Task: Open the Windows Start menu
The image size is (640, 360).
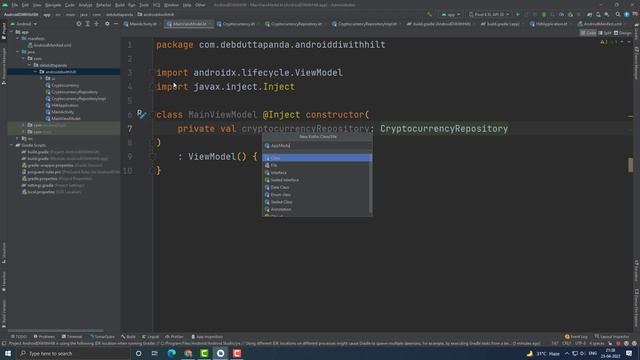Action: pyautogui.click(x=8, y=353)
